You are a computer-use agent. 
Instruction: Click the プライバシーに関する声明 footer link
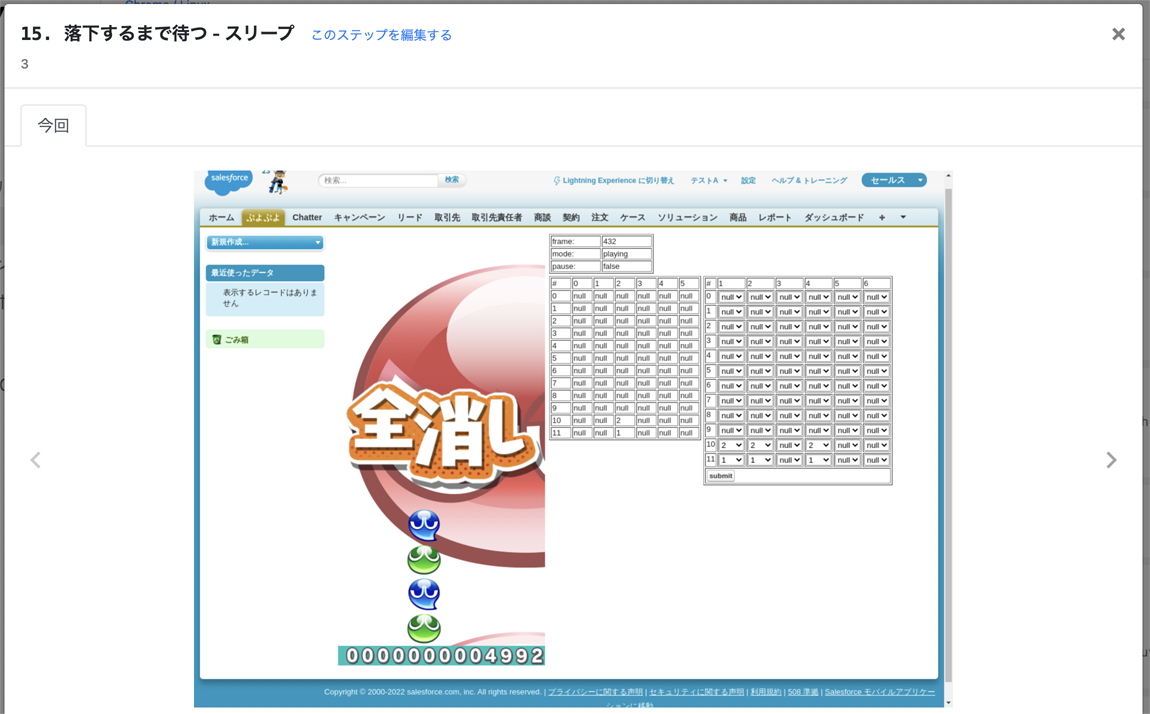click(x=595, y=691)
